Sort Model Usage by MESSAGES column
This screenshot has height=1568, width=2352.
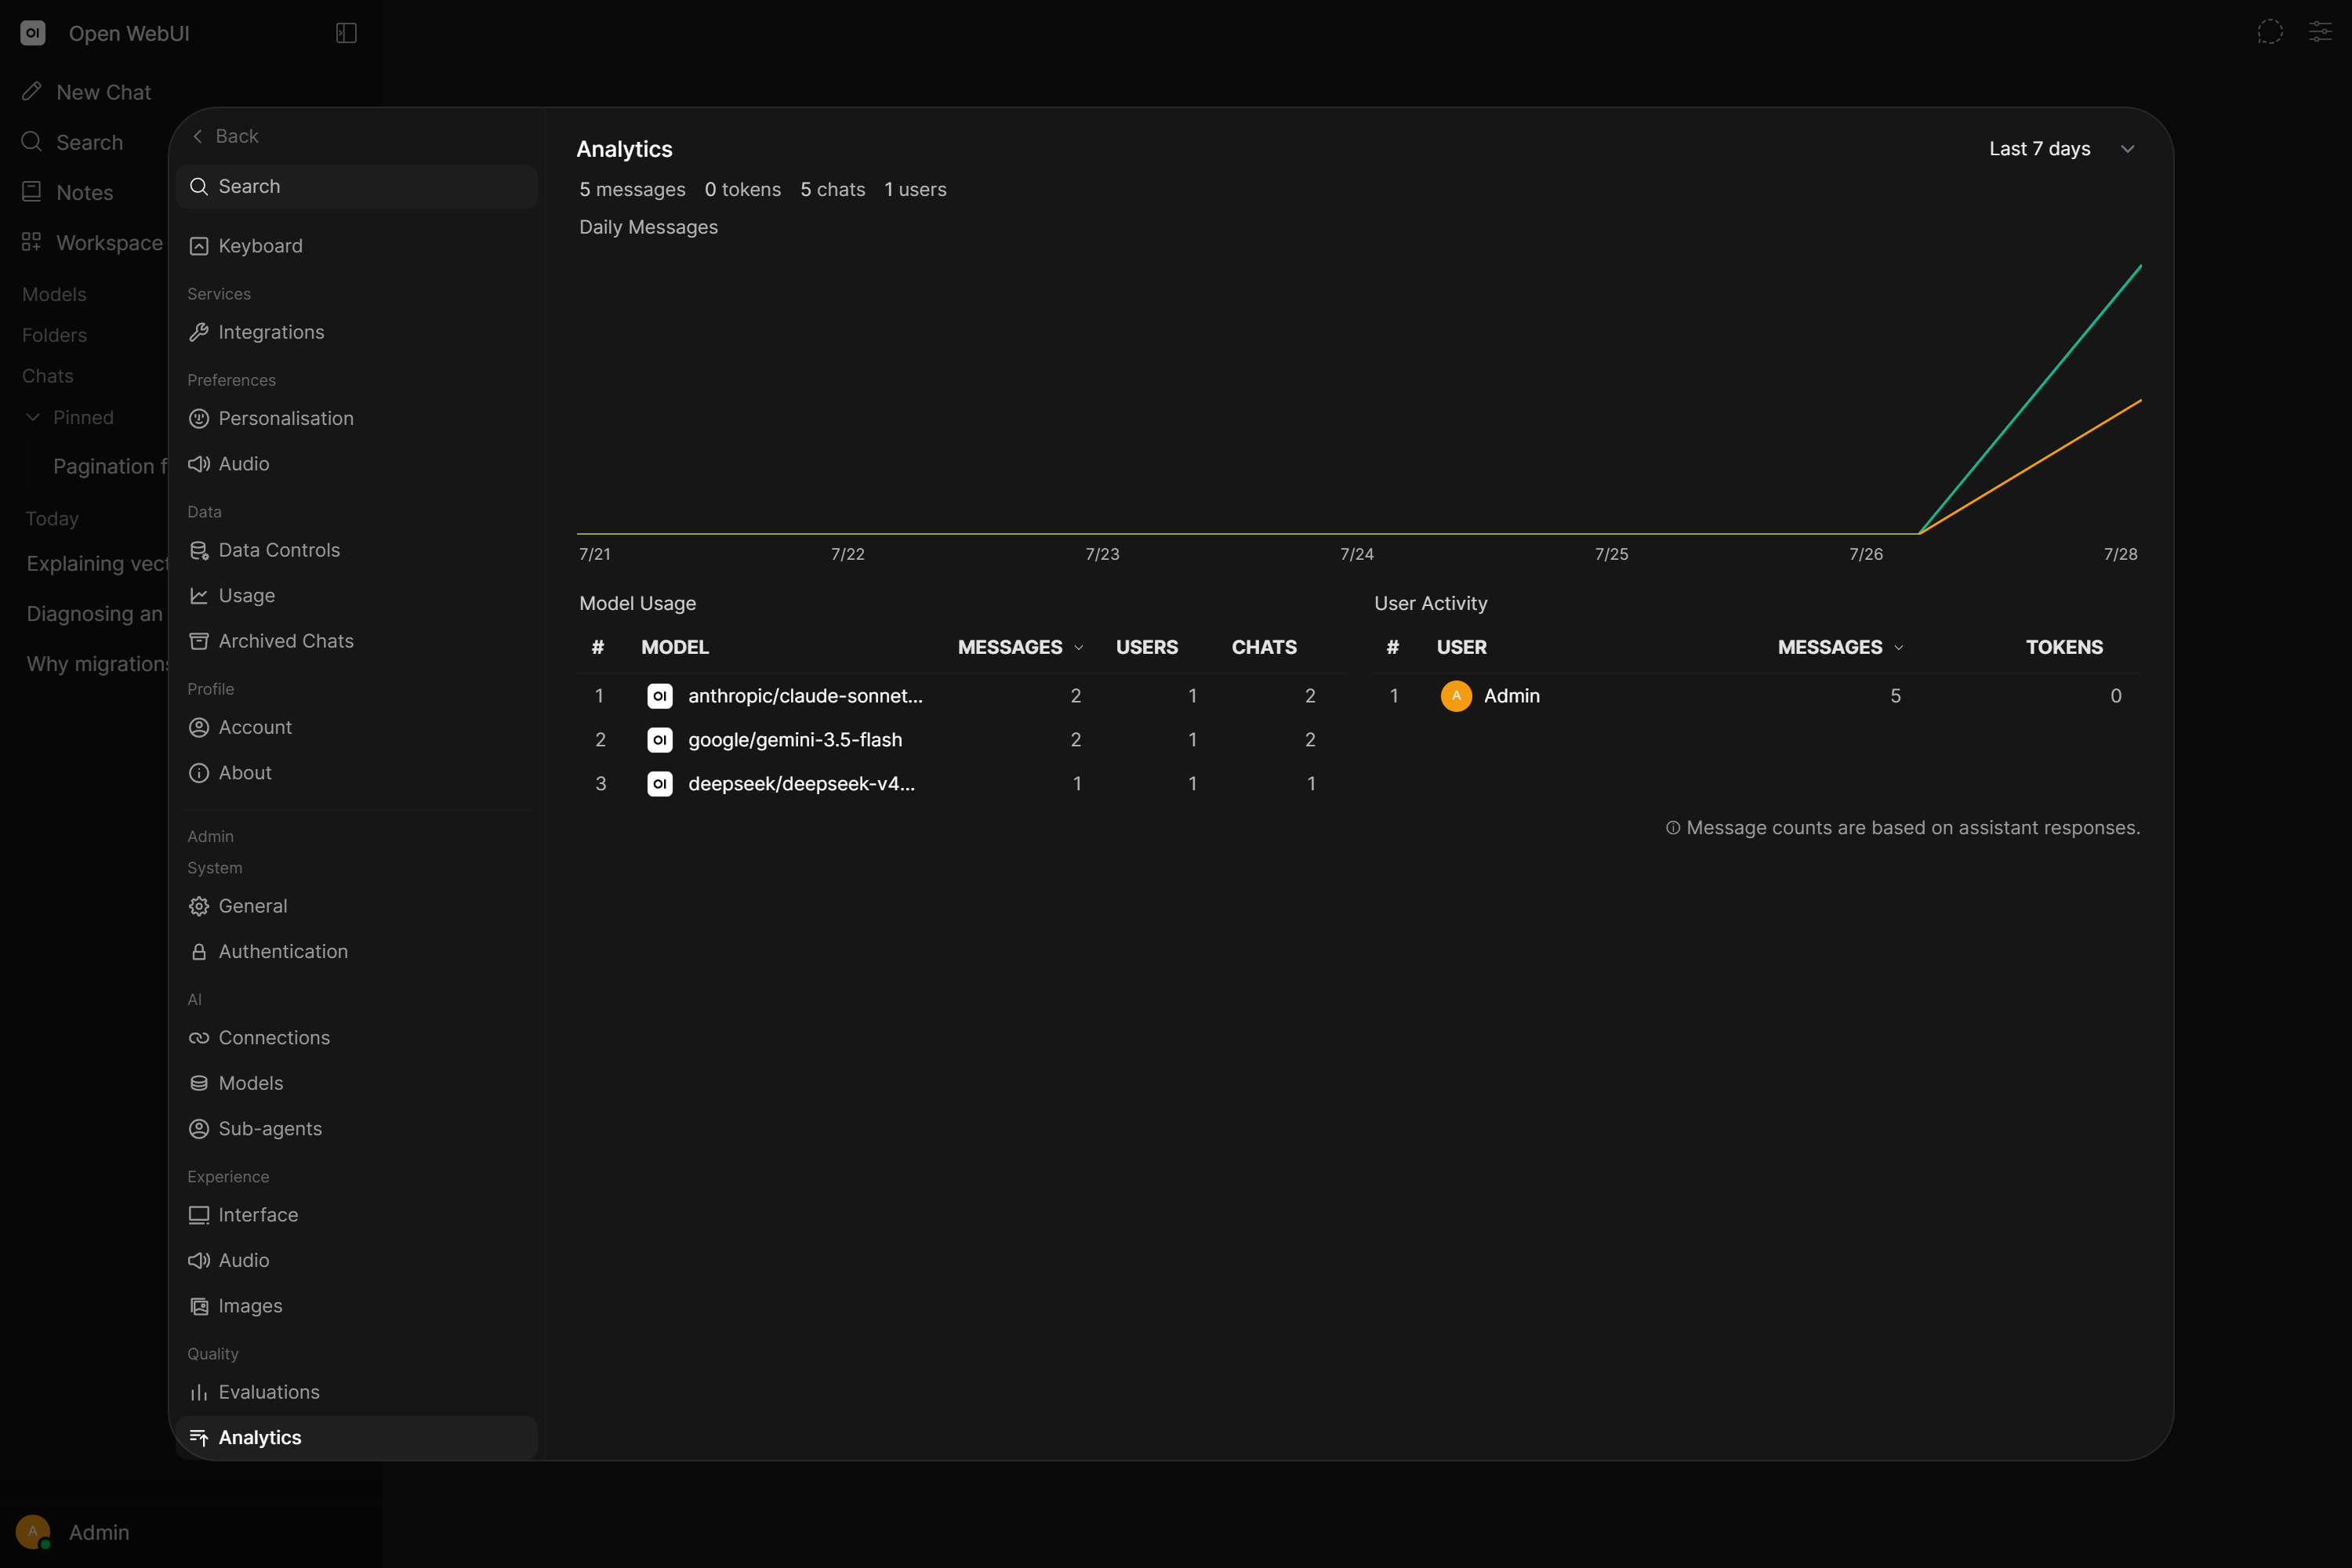(1020, 647)
